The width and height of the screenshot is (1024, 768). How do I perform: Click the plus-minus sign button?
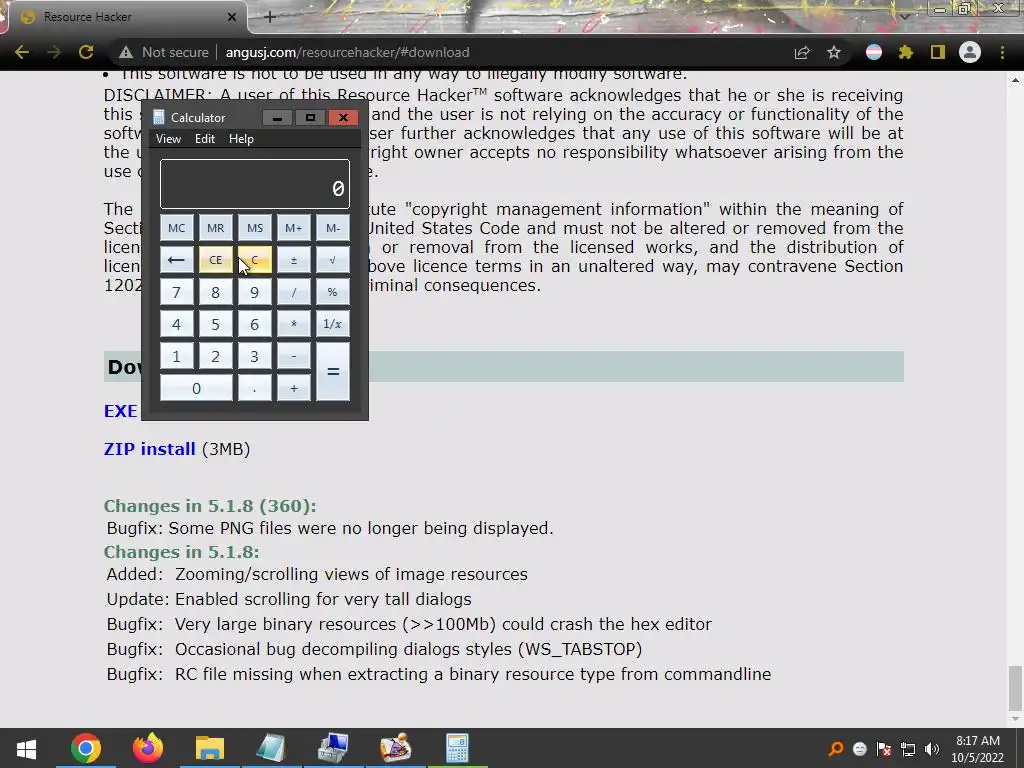pyautogui.click(x=294, y=260)
